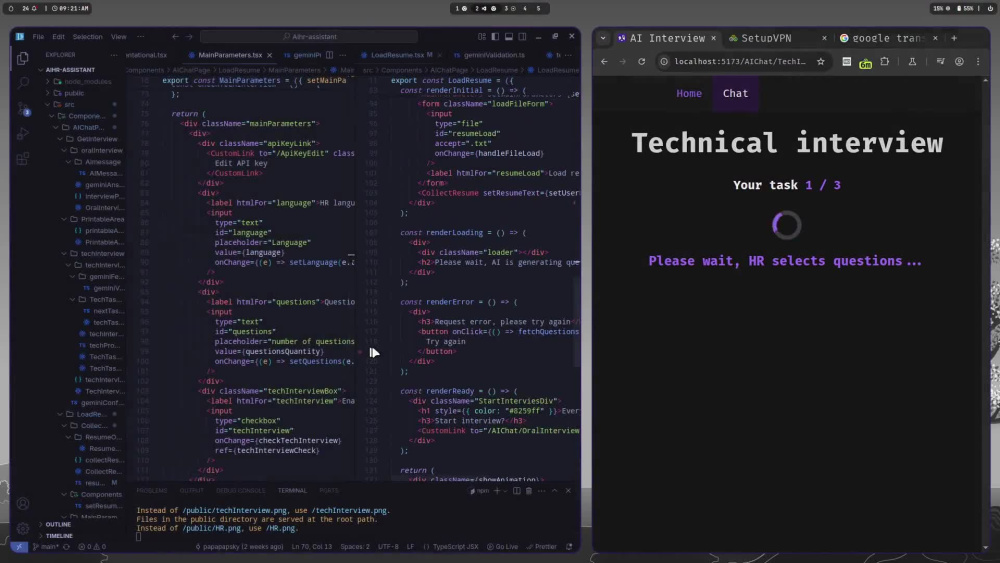Image resolution: width=1000 pixels, height=563 pixels.
Task: Open the Extensions view
Action: [23, 159]
